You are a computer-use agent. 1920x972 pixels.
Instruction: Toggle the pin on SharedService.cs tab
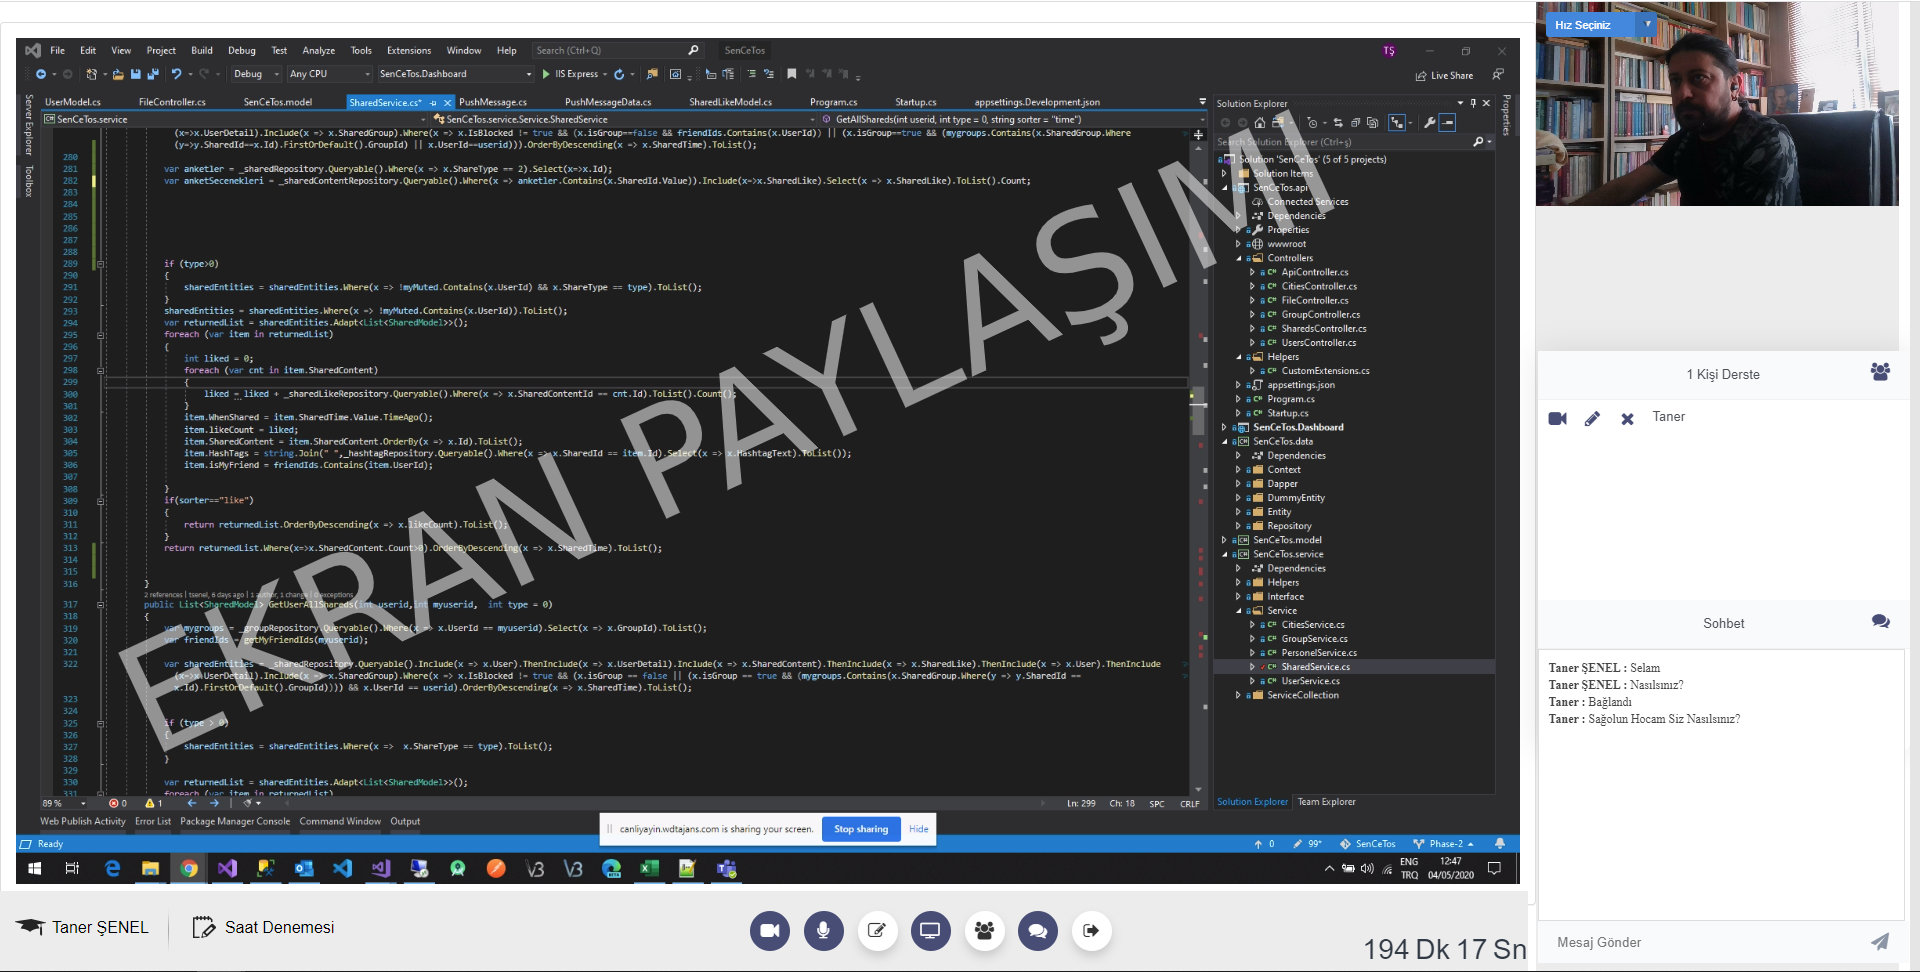433,102
